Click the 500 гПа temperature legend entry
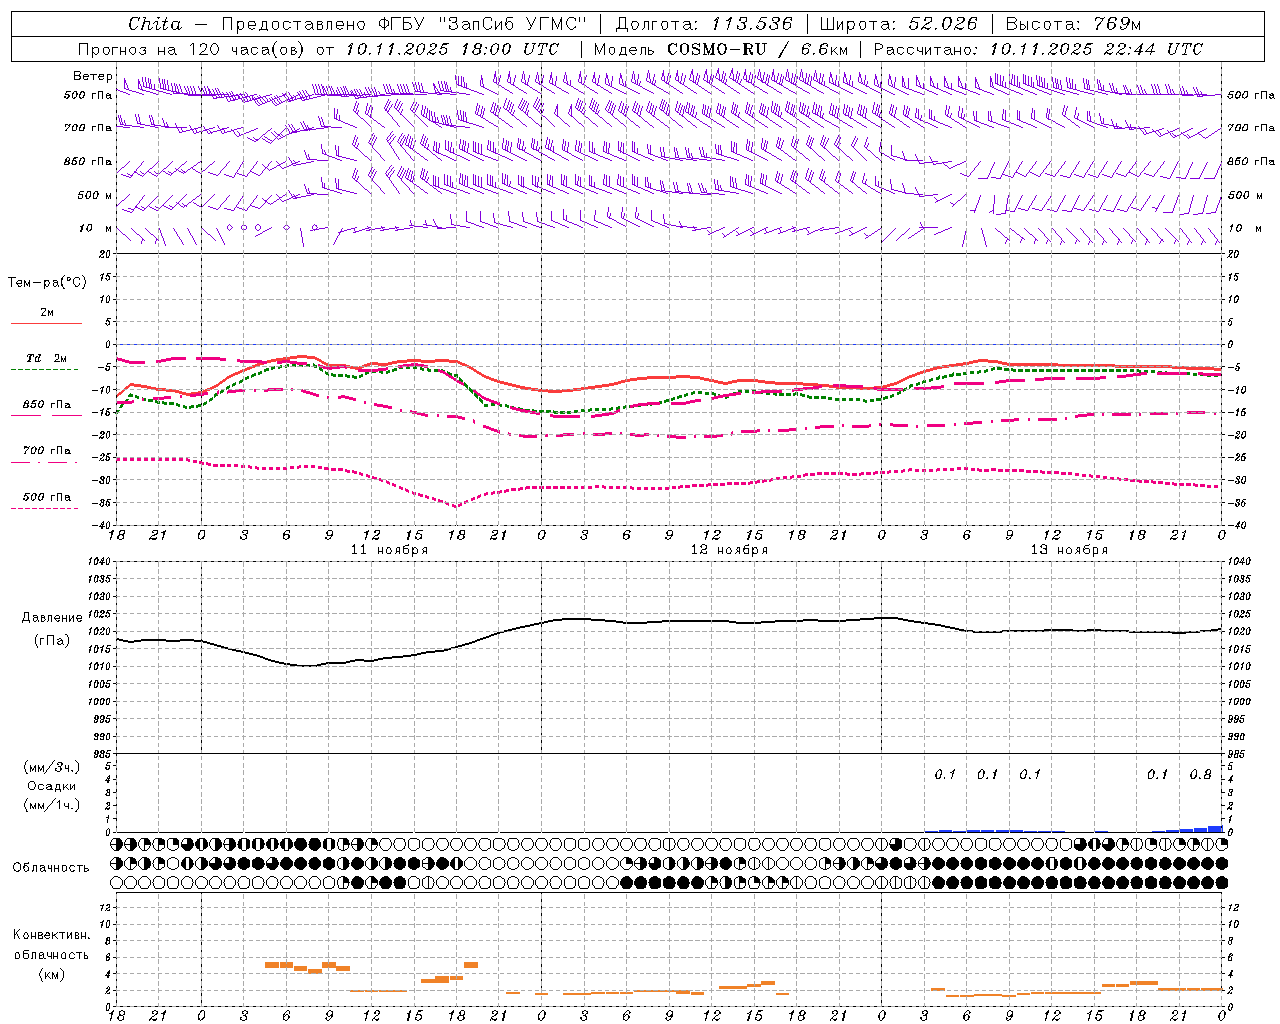The width and height of the screenshot is (1280, 1024). (x=46, y=497)
